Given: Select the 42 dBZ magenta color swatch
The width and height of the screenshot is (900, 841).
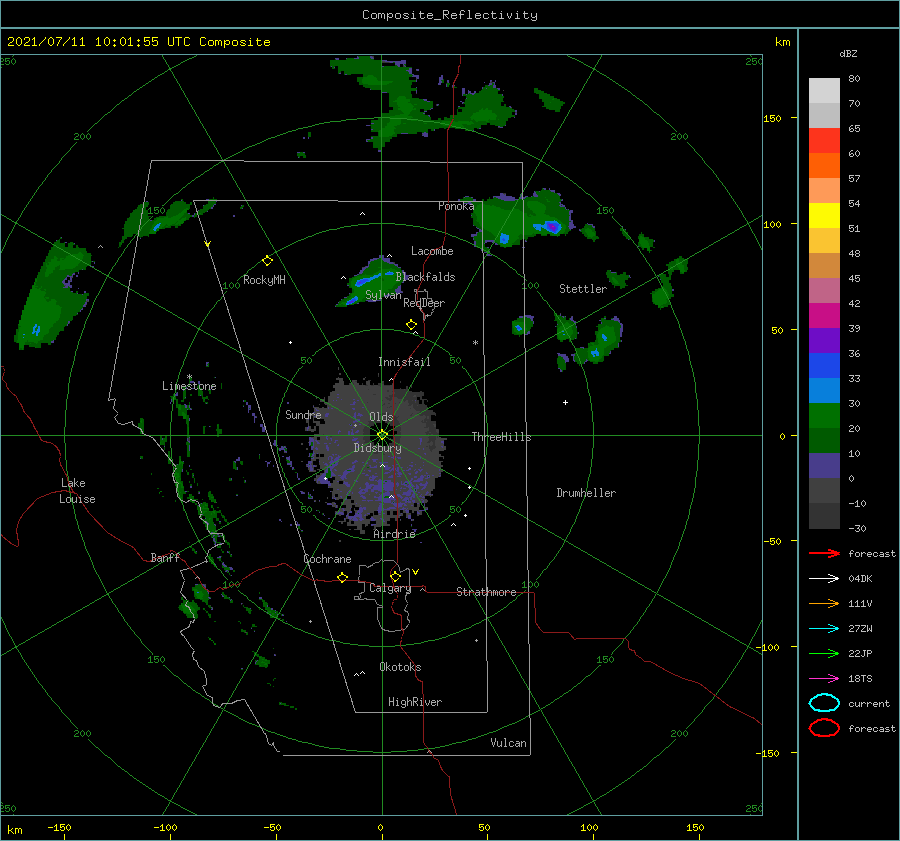Looking at the screenshot, I should pos(824,316).
